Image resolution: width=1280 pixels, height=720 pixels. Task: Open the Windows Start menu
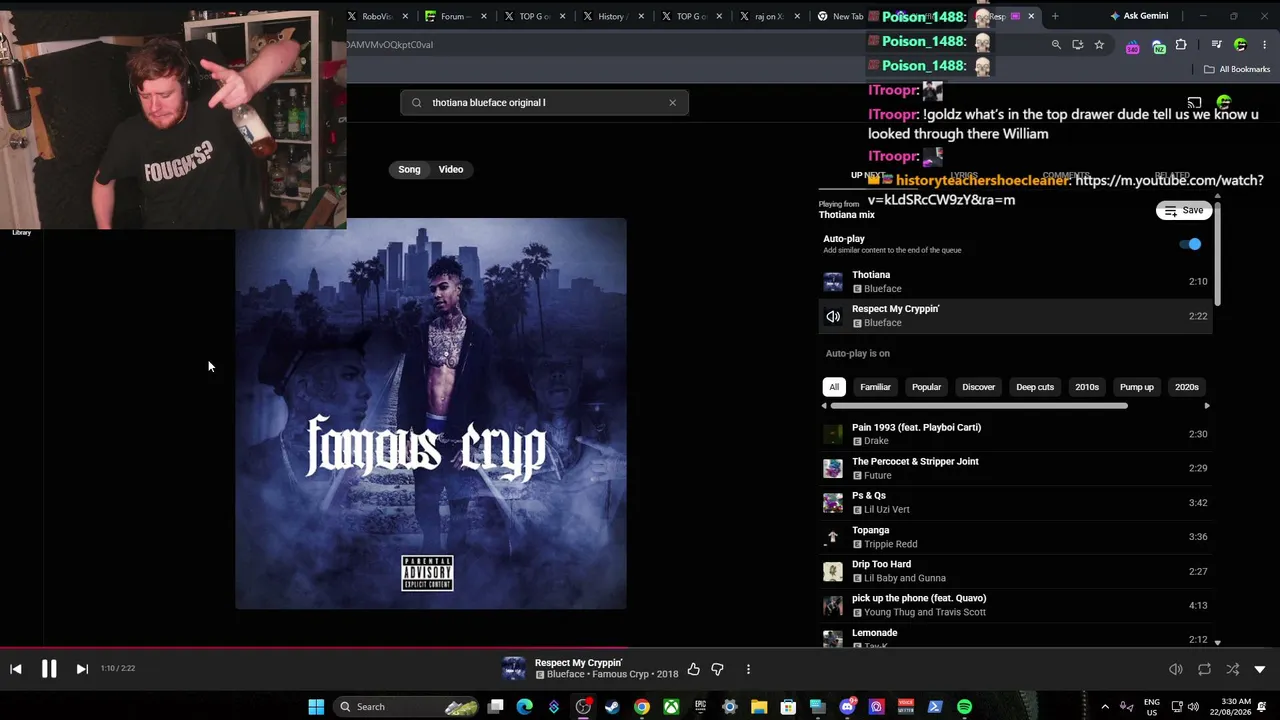[x=316, y=707]
